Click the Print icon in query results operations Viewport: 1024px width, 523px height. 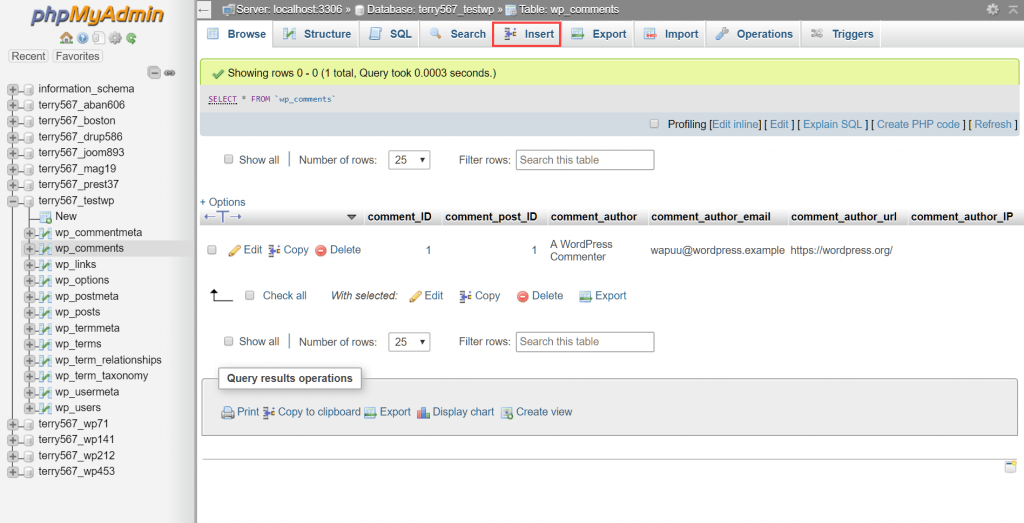pos(227,412)
